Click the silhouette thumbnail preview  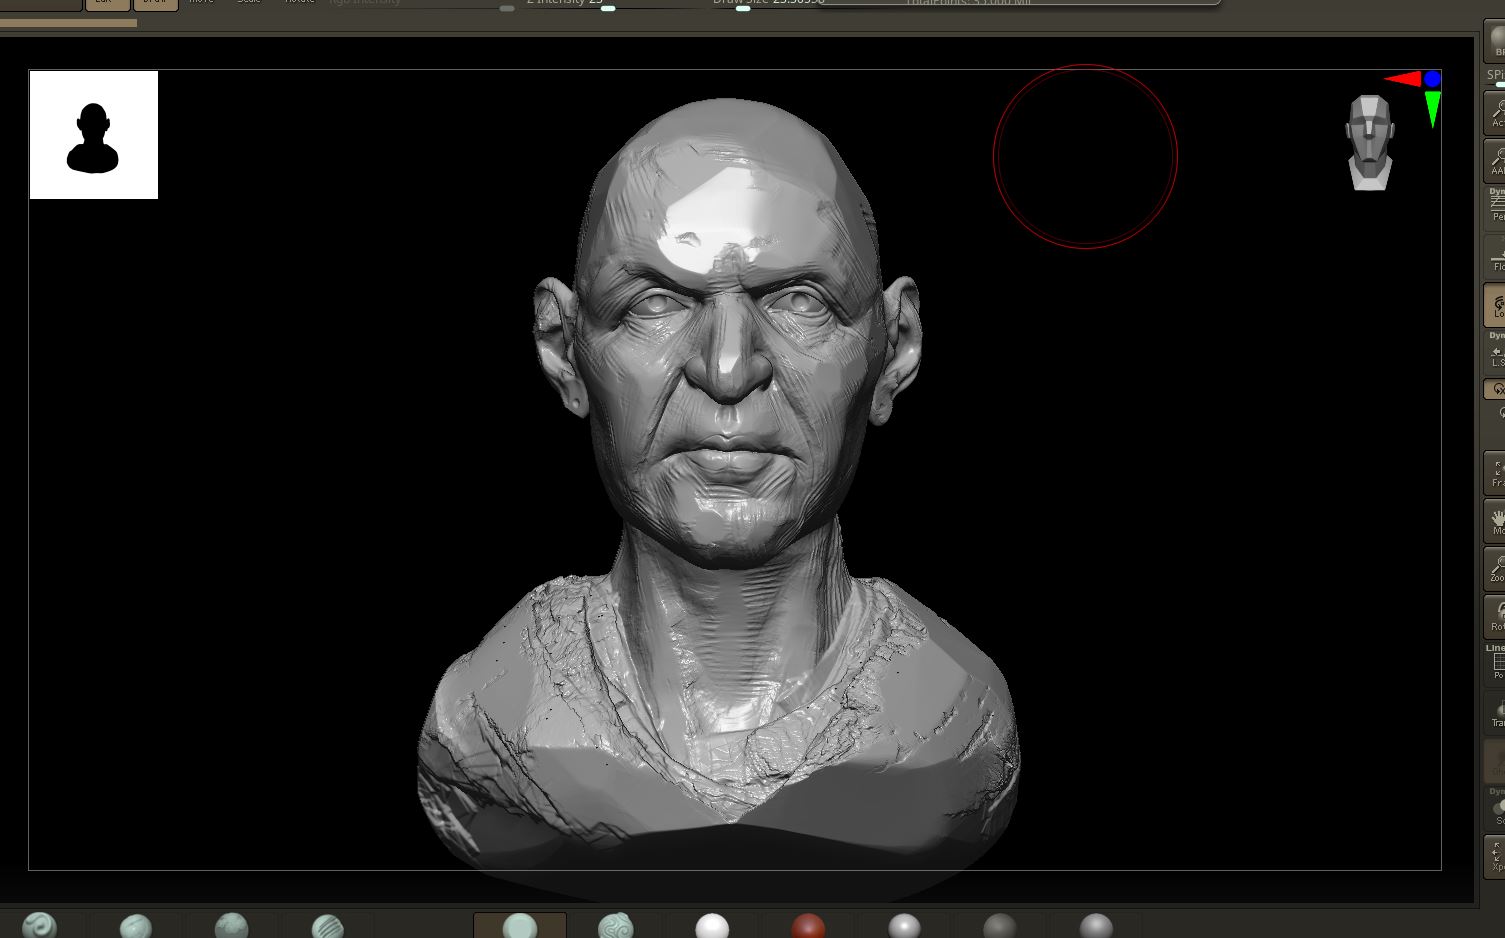(x=94, y=135)
